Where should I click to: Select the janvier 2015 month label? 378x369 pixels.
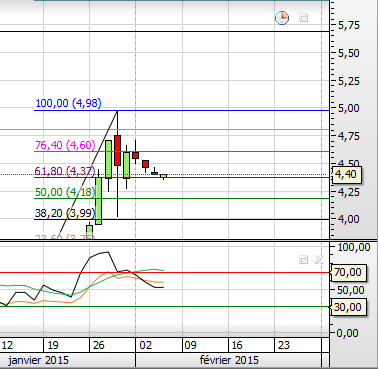click(x=39, y=360)
